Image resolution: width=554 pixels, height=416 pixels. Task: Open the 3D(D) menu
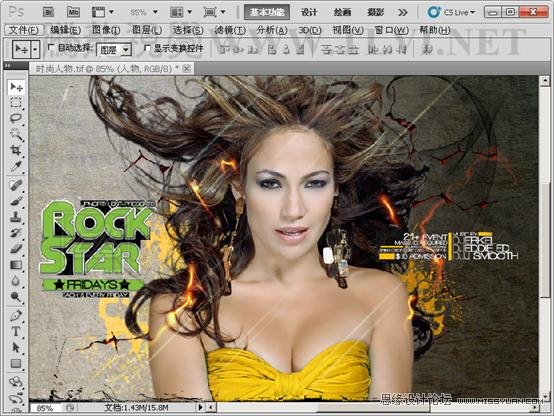310,30
